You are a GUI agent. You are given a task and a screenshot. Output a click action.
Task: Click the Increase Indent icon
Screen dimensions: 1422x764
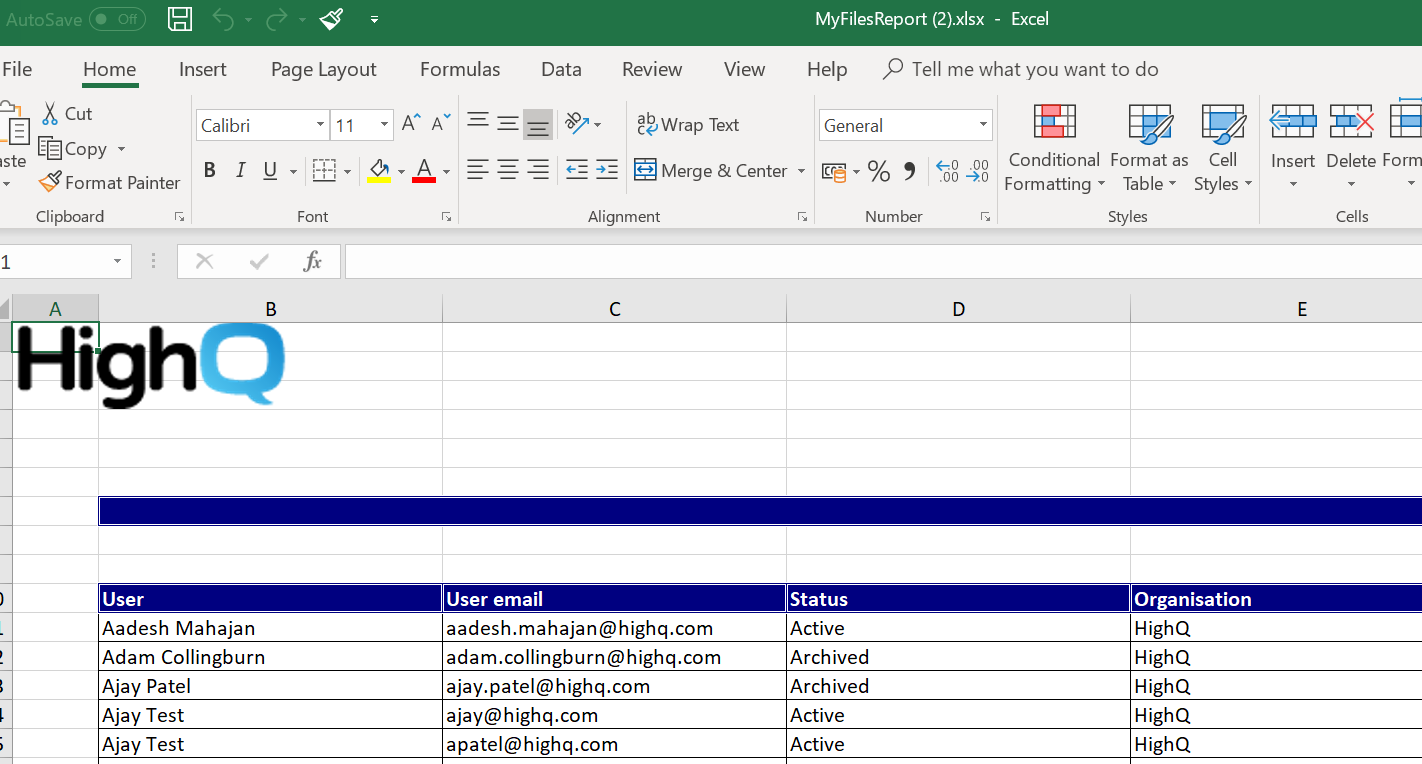pyautogui.click(x=607, y=171)
